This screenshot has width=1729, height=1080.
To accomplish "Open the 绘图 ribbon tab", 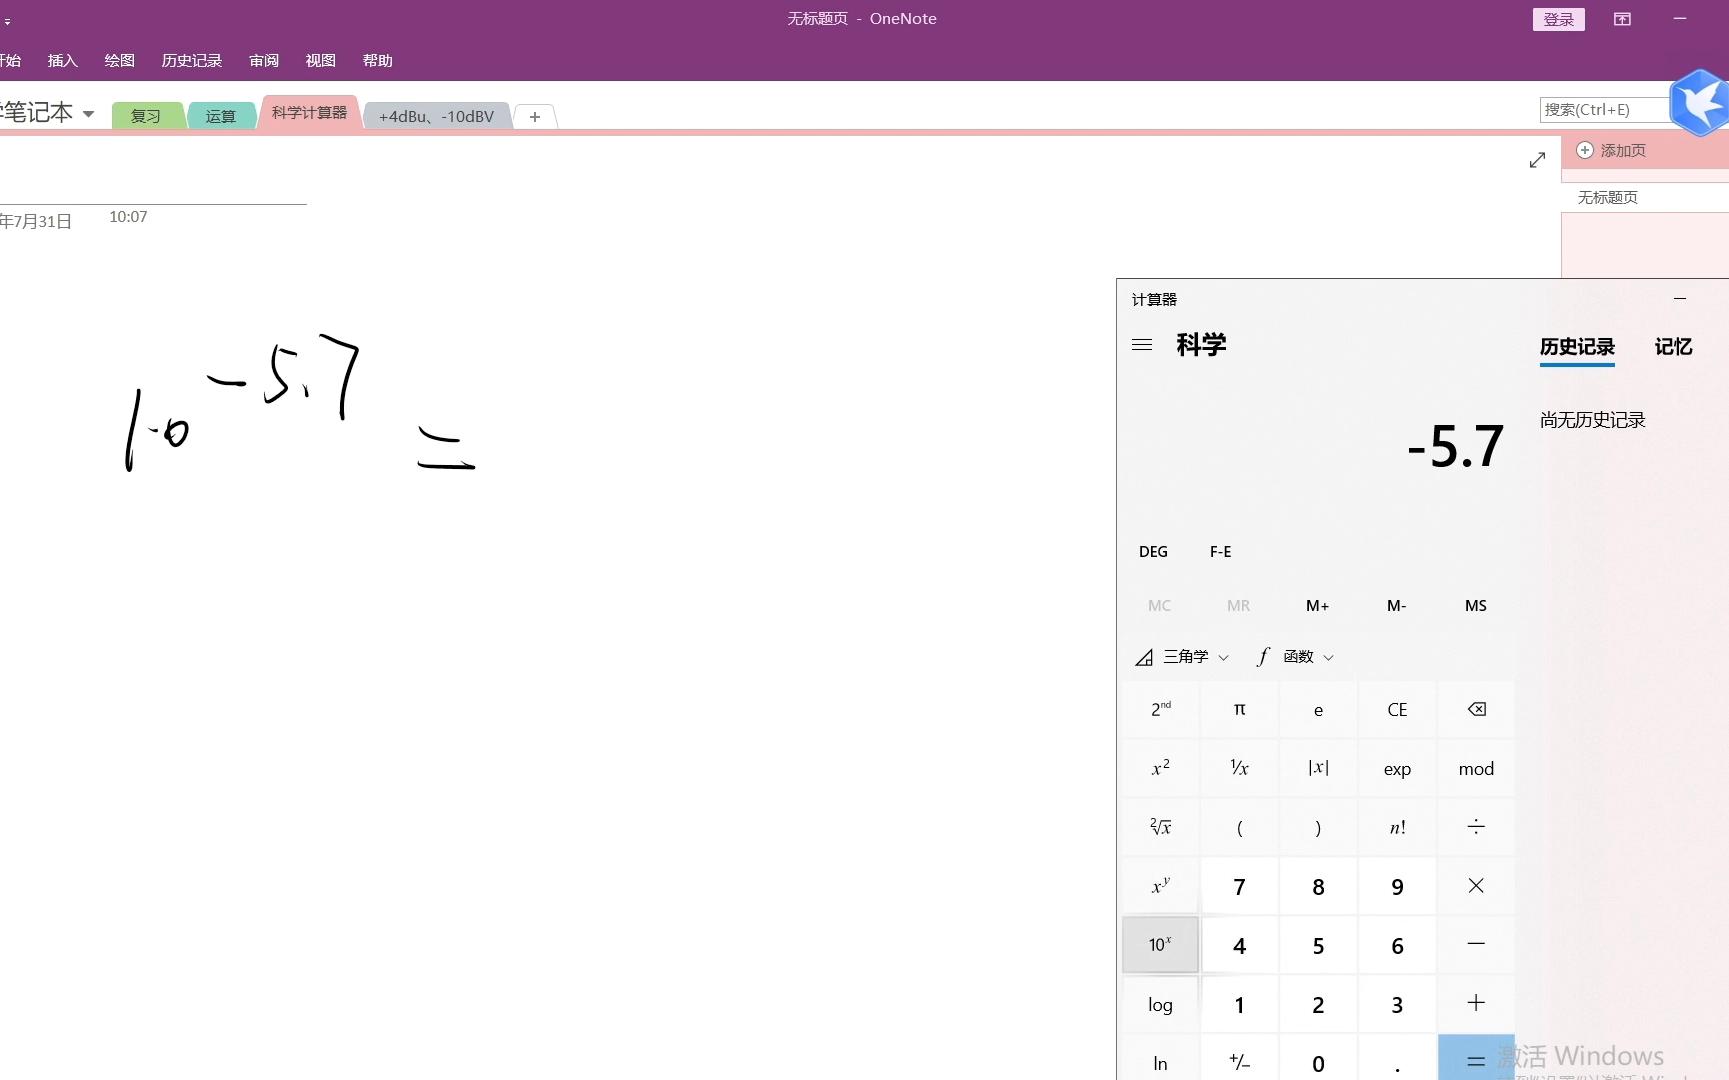I will click(119, 61).
